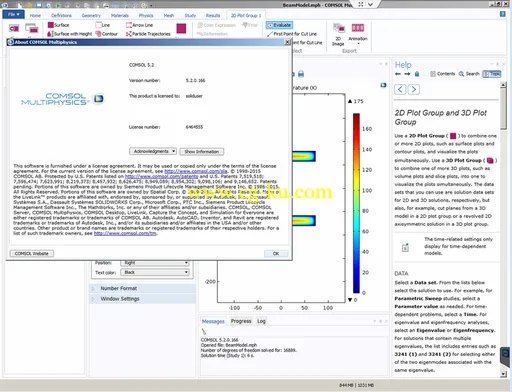Open Help Search
The width and height of the screenshot is (512, 392).
point(469,74)
